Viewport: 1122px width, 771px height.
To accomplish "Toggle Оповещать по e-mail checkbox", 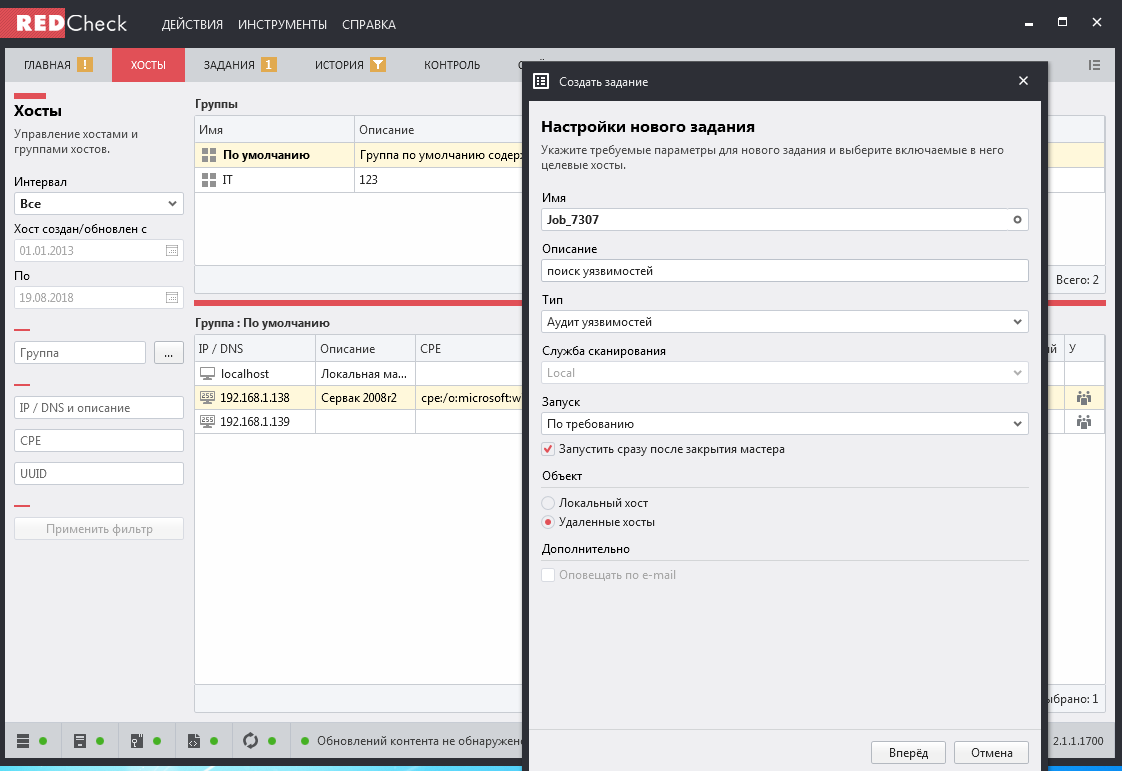I will tap(548, 575).
